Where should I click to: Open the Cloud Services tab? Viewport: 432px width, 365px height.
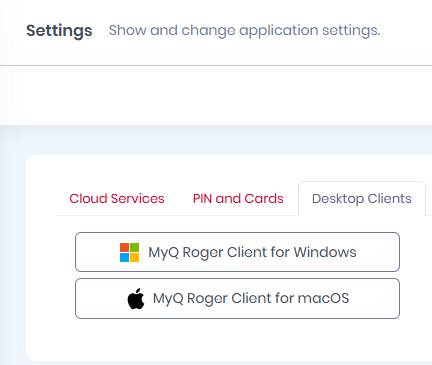pos(117,199)
